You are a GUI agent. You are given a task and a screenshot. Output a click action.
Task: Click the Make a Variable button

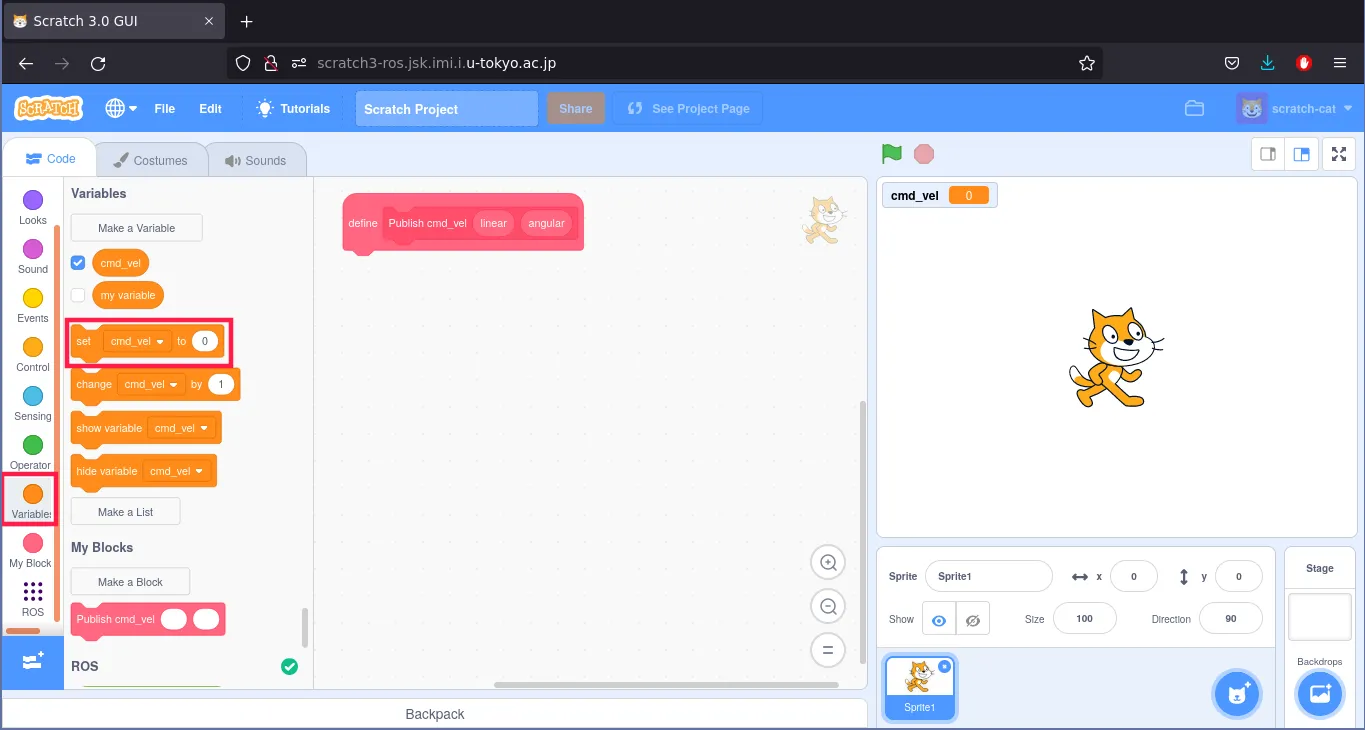click(136, 228)
